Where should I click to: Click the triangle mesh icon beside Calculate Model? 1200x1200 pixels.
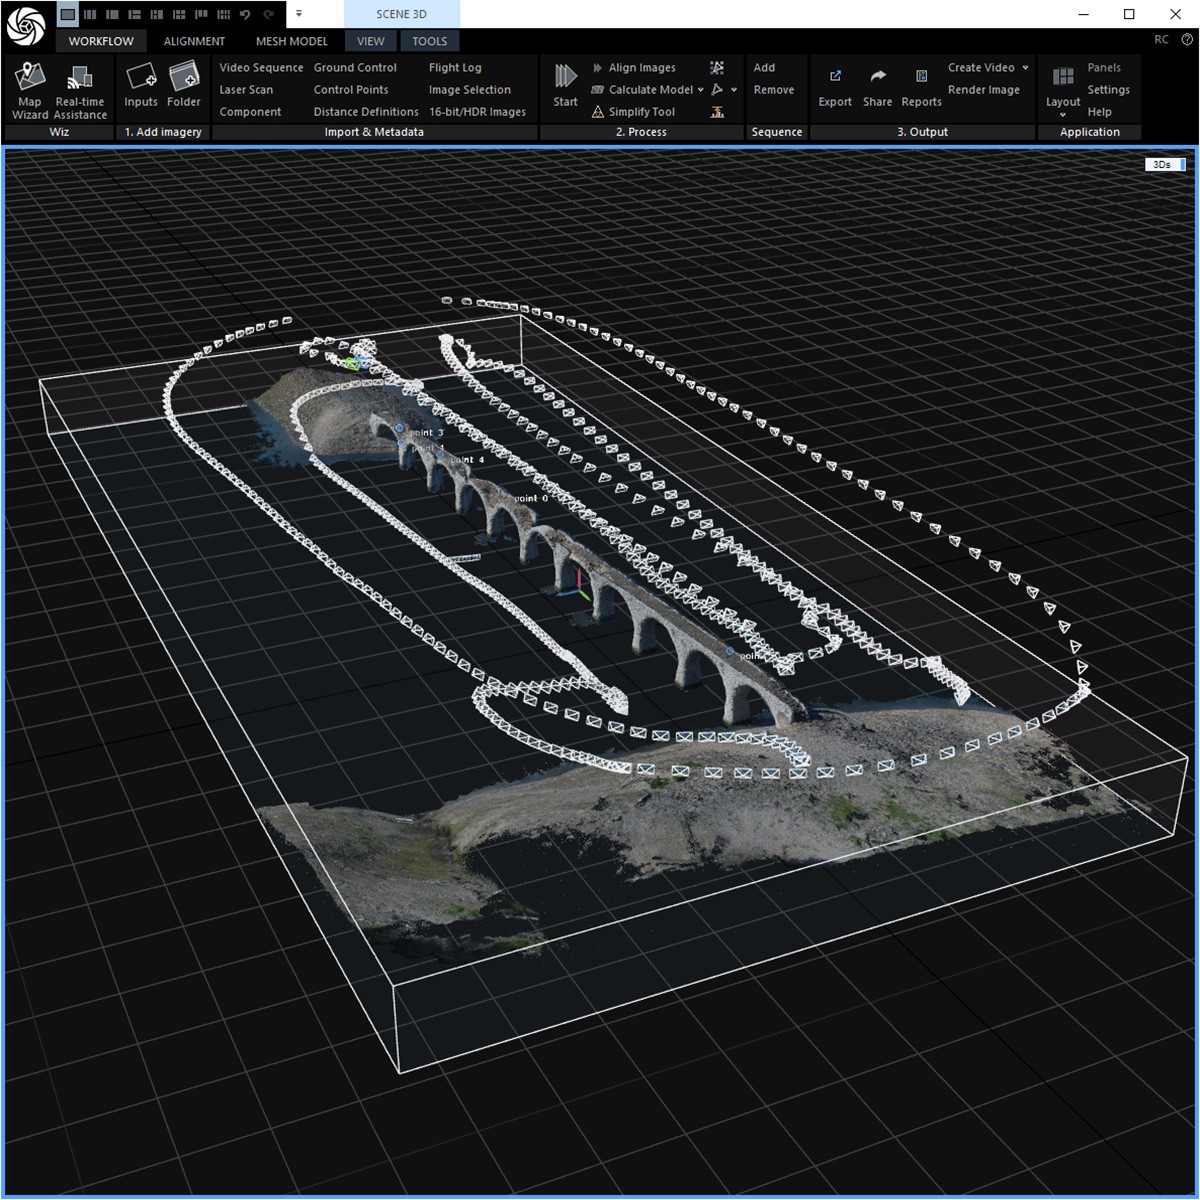point(717,90)
